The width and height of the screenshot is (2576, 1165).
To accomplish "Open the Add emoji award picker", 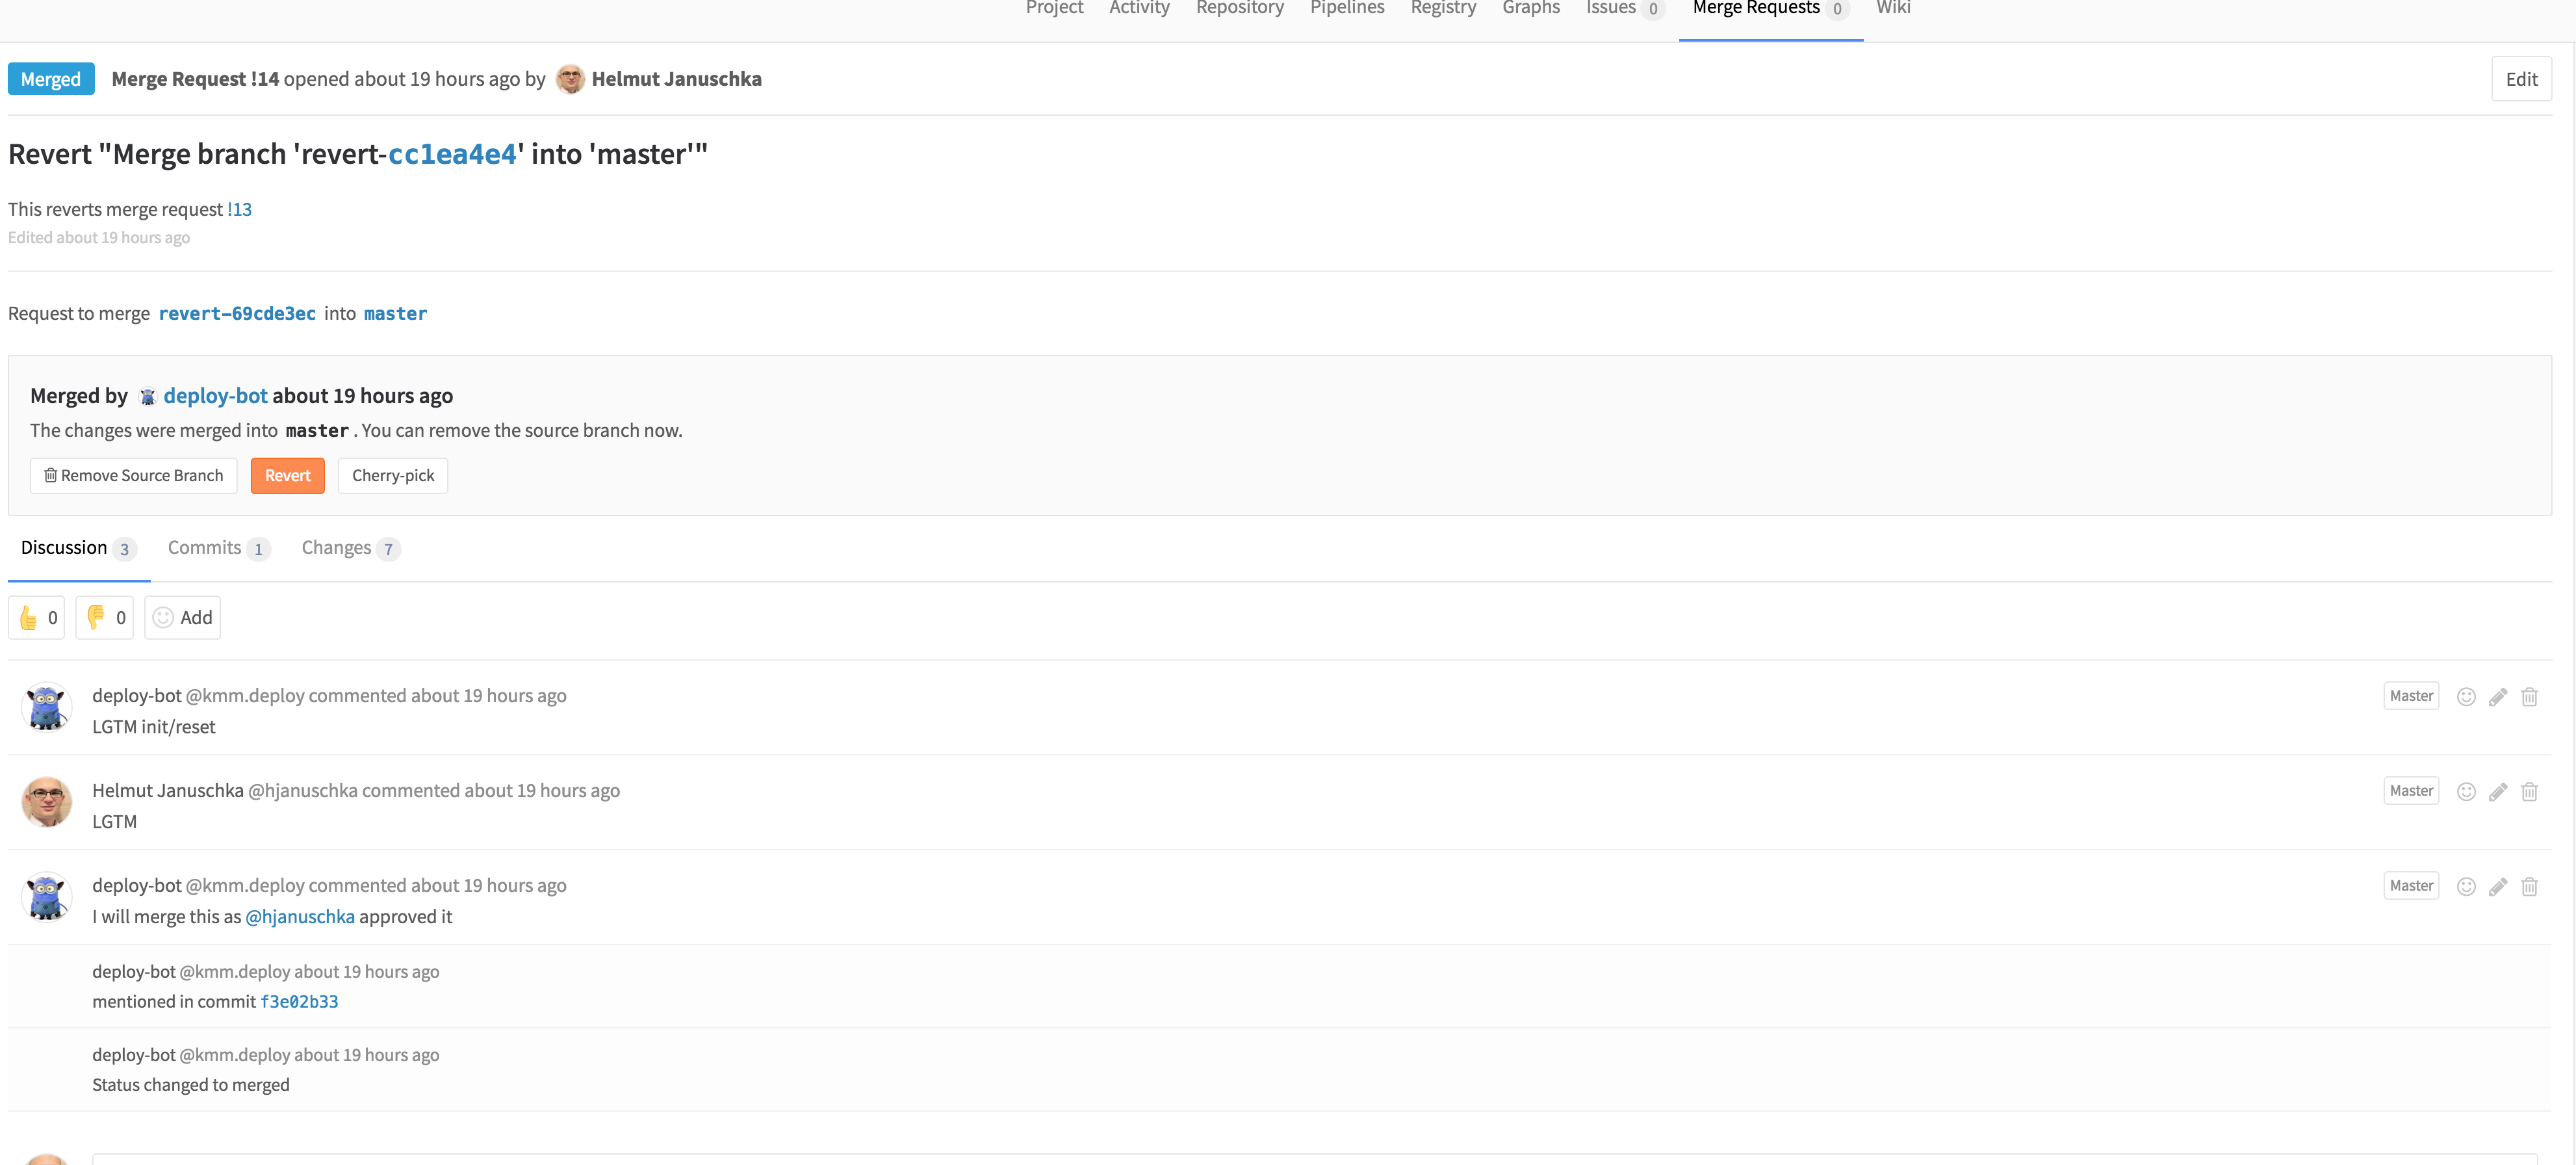I will (x=183, y=618).
